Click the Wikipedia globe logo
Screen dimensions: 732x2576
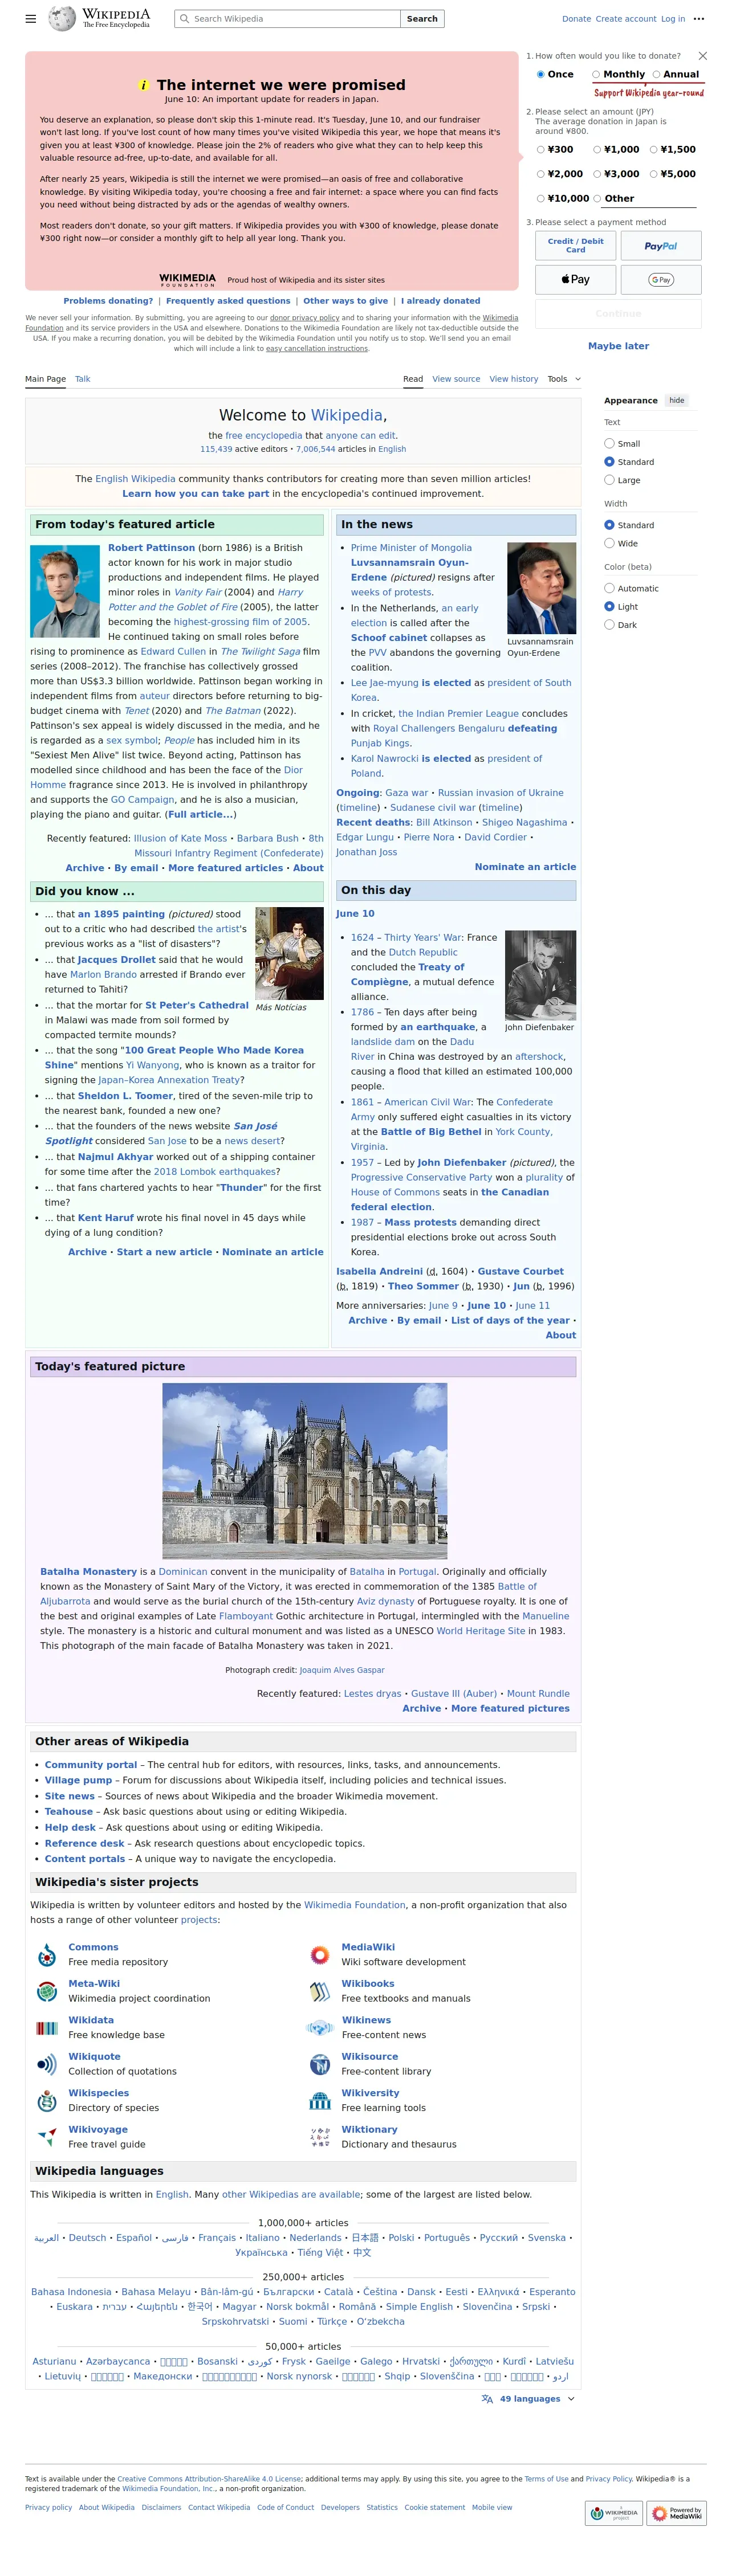(x=62, y=18)
